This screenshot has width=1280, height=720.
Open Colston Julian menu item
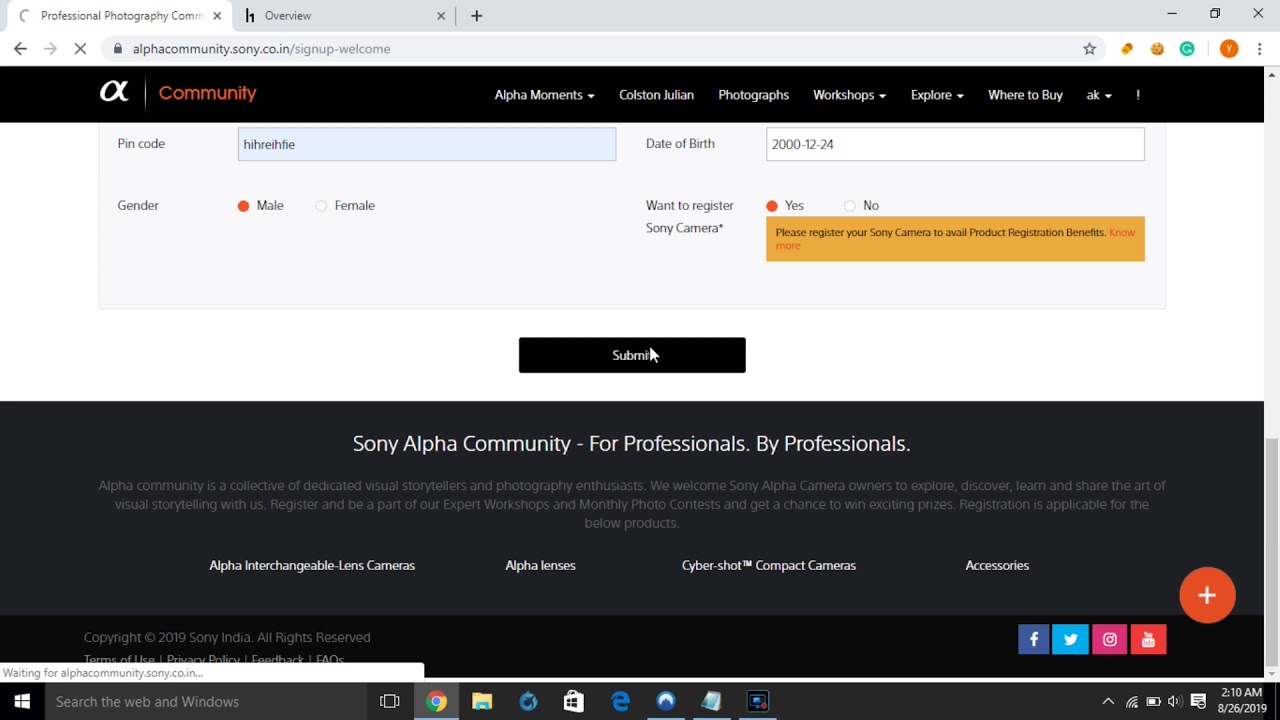point(656,95)
